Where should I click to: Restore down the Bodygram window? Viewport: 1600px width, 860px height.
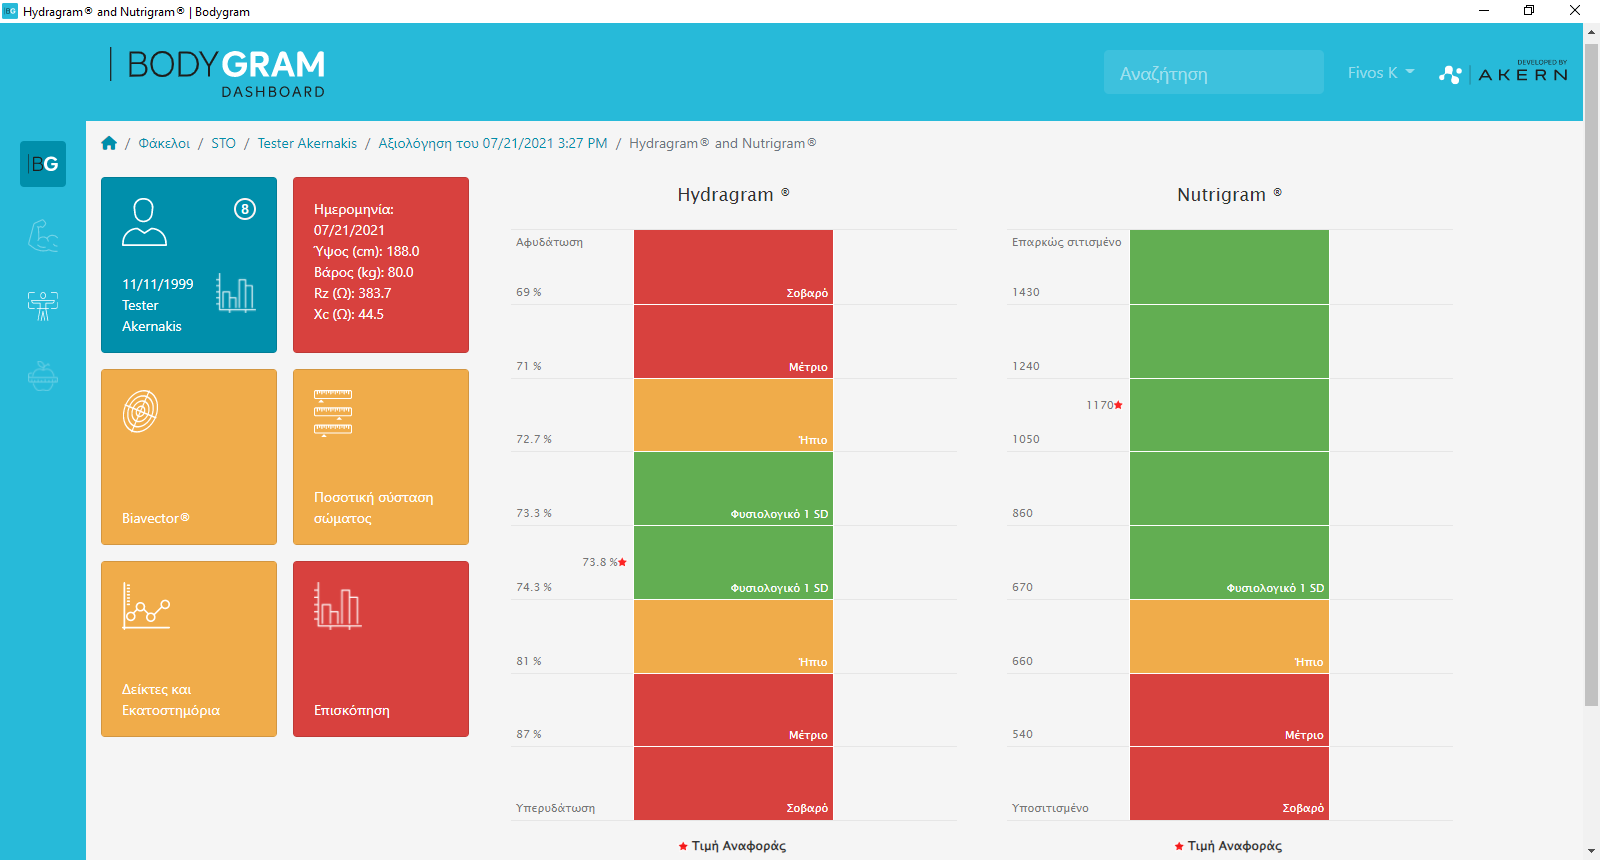1529,11
